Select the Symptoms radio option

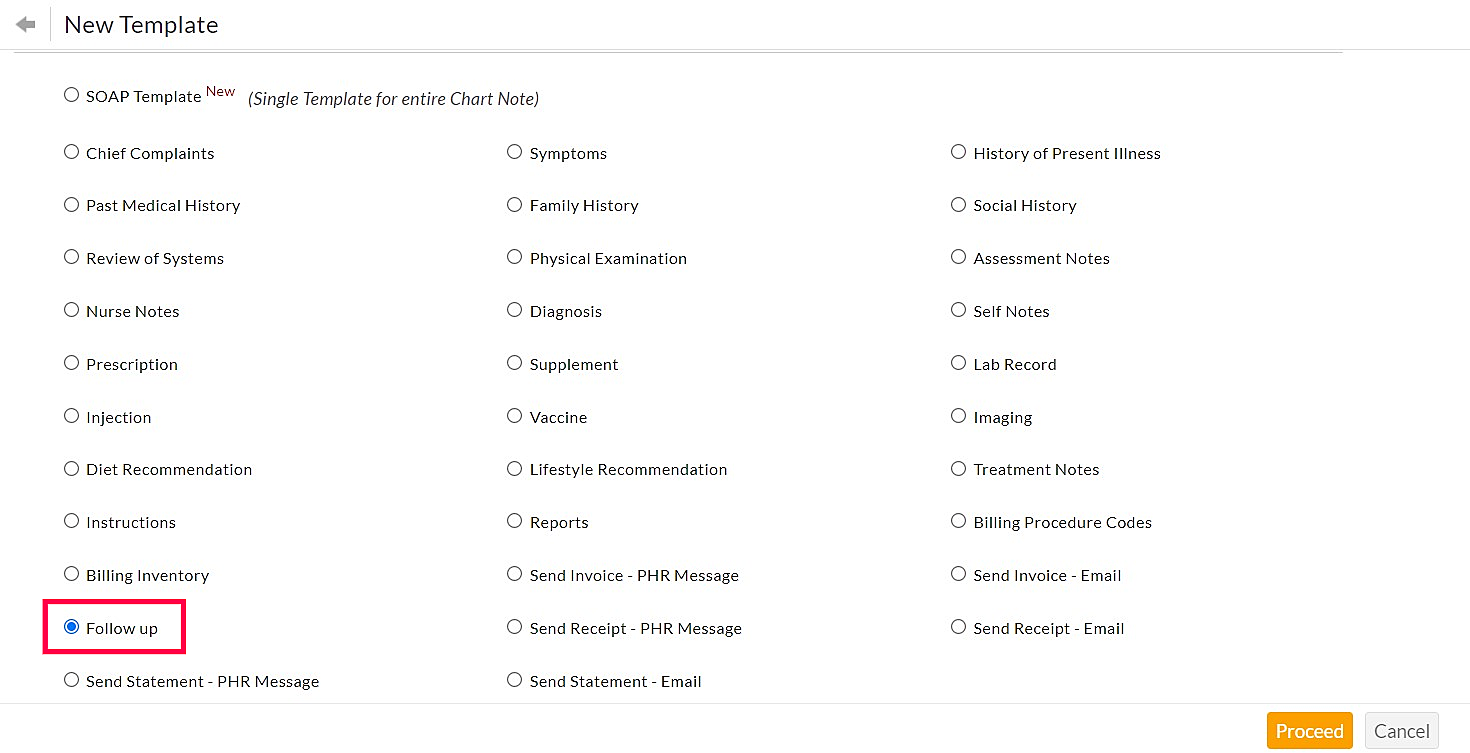pyautogui.click(x=514, y=152)
